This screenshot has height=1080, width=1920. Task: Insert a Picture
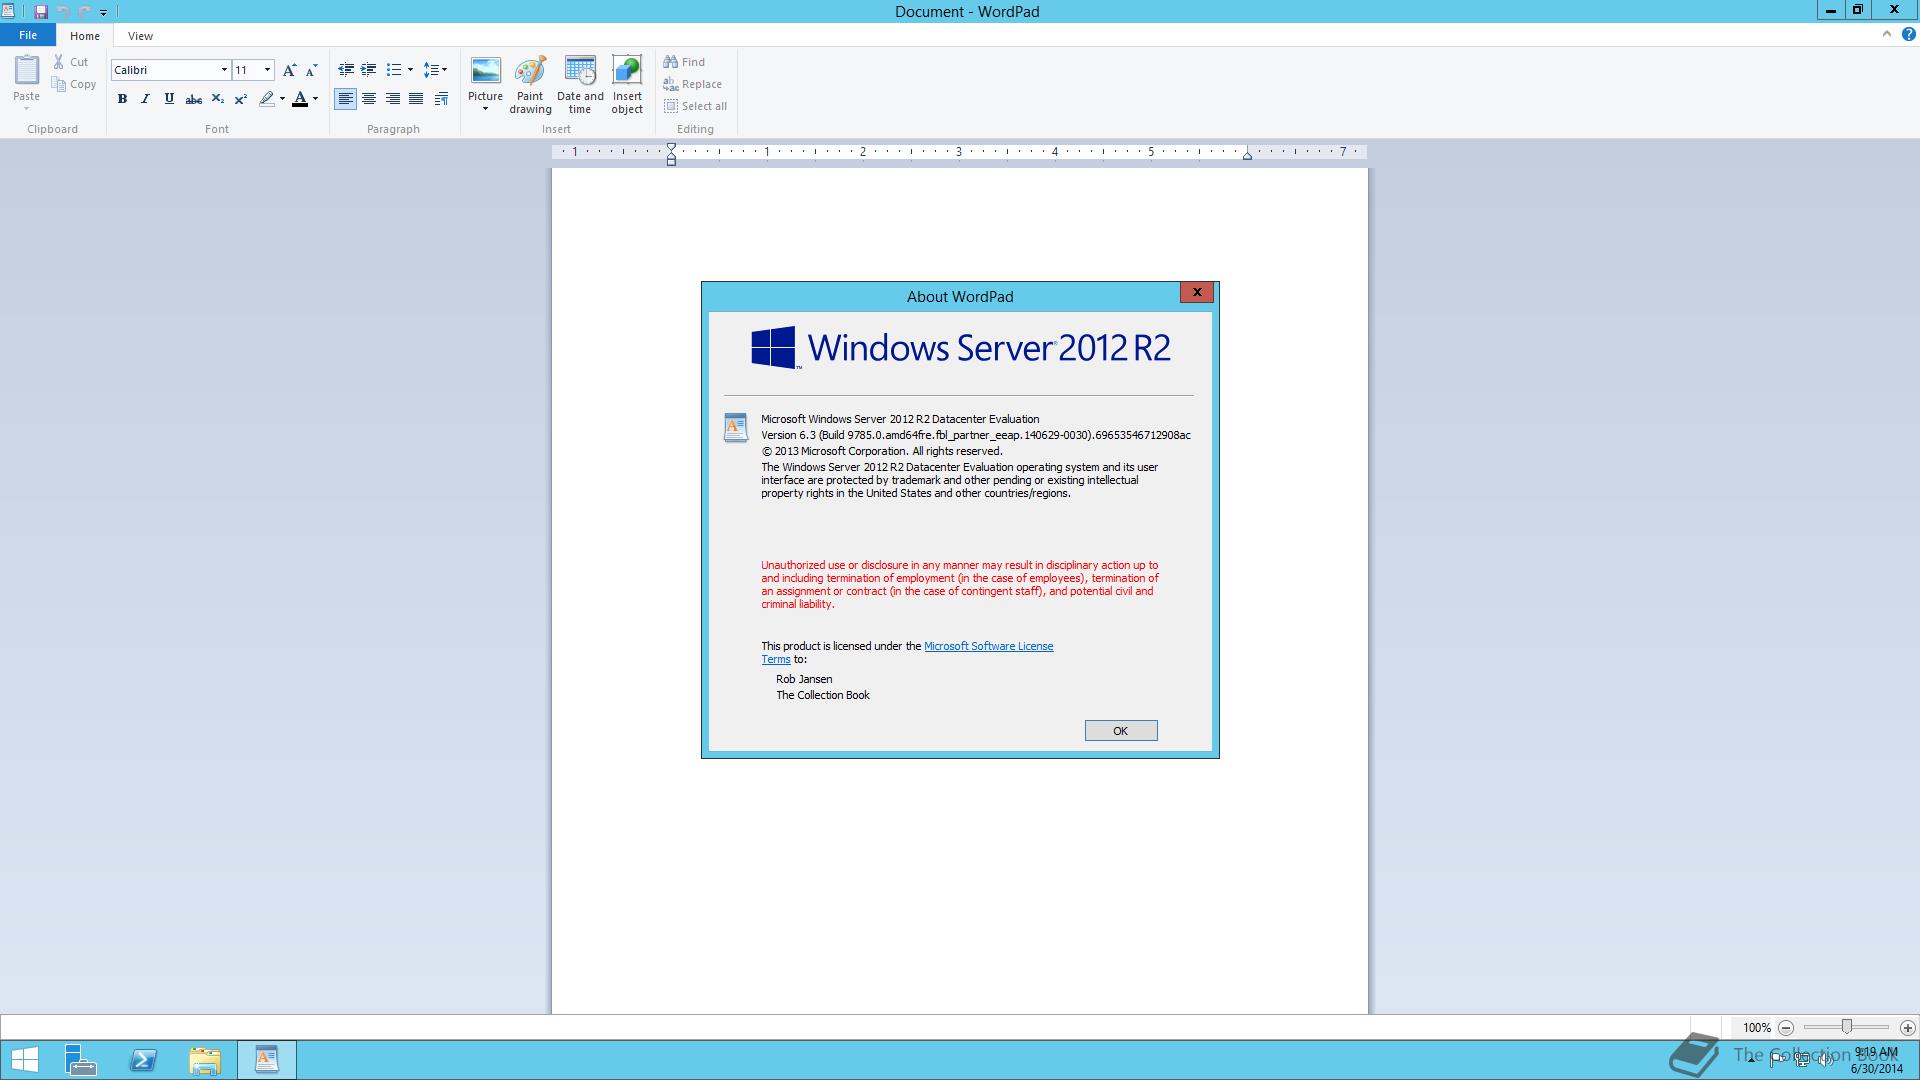485,78
